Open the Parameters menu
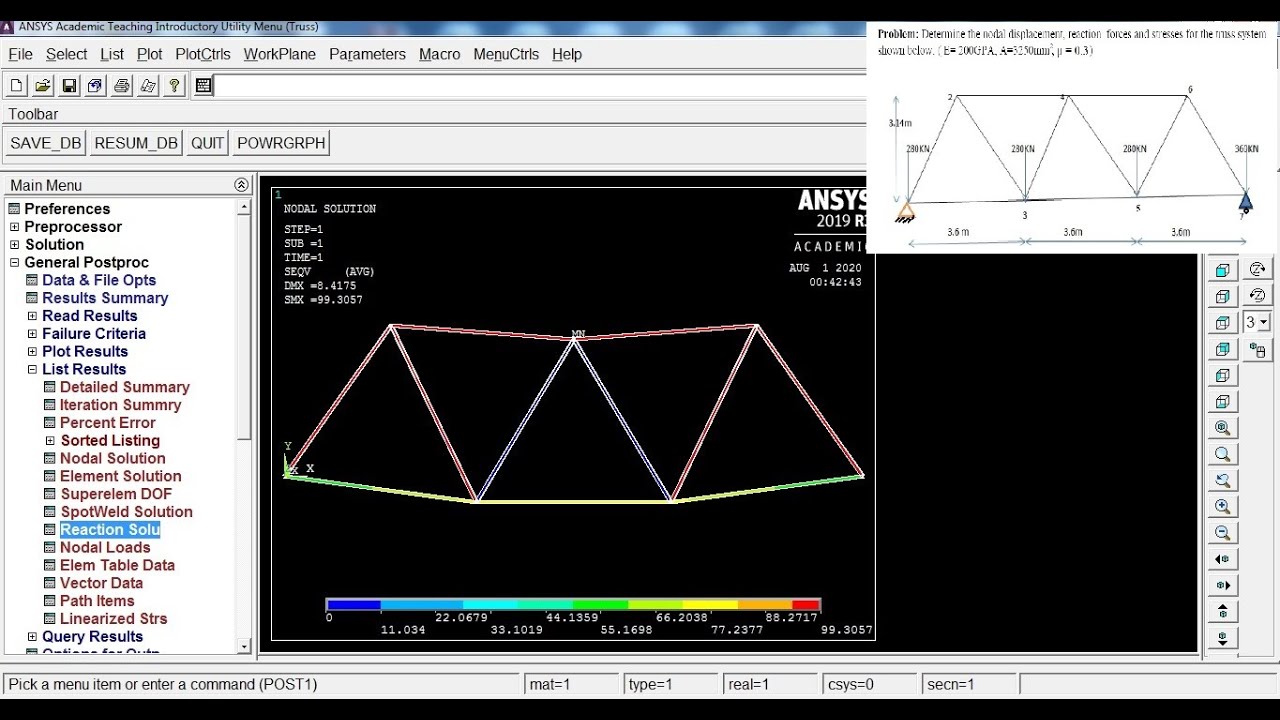This screenshot has width=1280, height=720. point(367,54)
